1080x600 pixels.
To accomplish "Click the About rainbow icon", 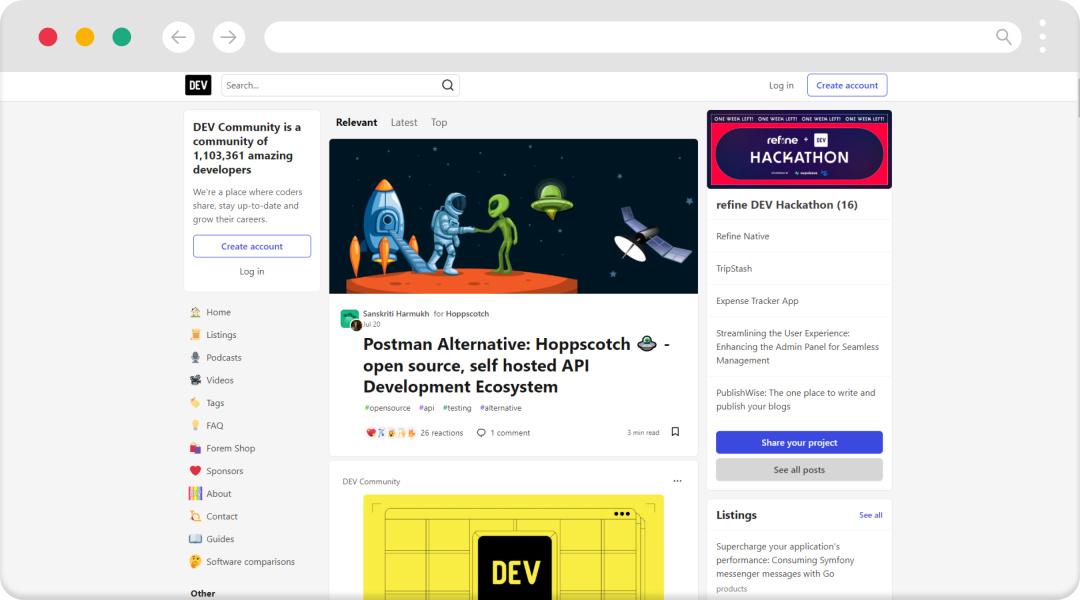I will [x=196, y=494].
